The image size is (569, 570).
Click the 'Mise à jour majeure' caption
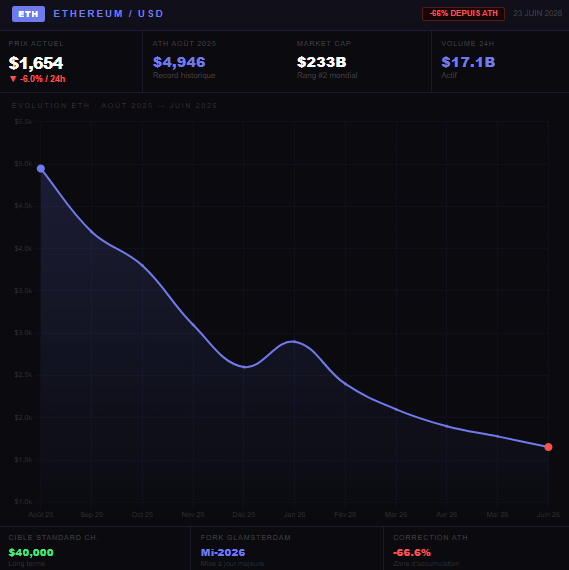point(232,564)
